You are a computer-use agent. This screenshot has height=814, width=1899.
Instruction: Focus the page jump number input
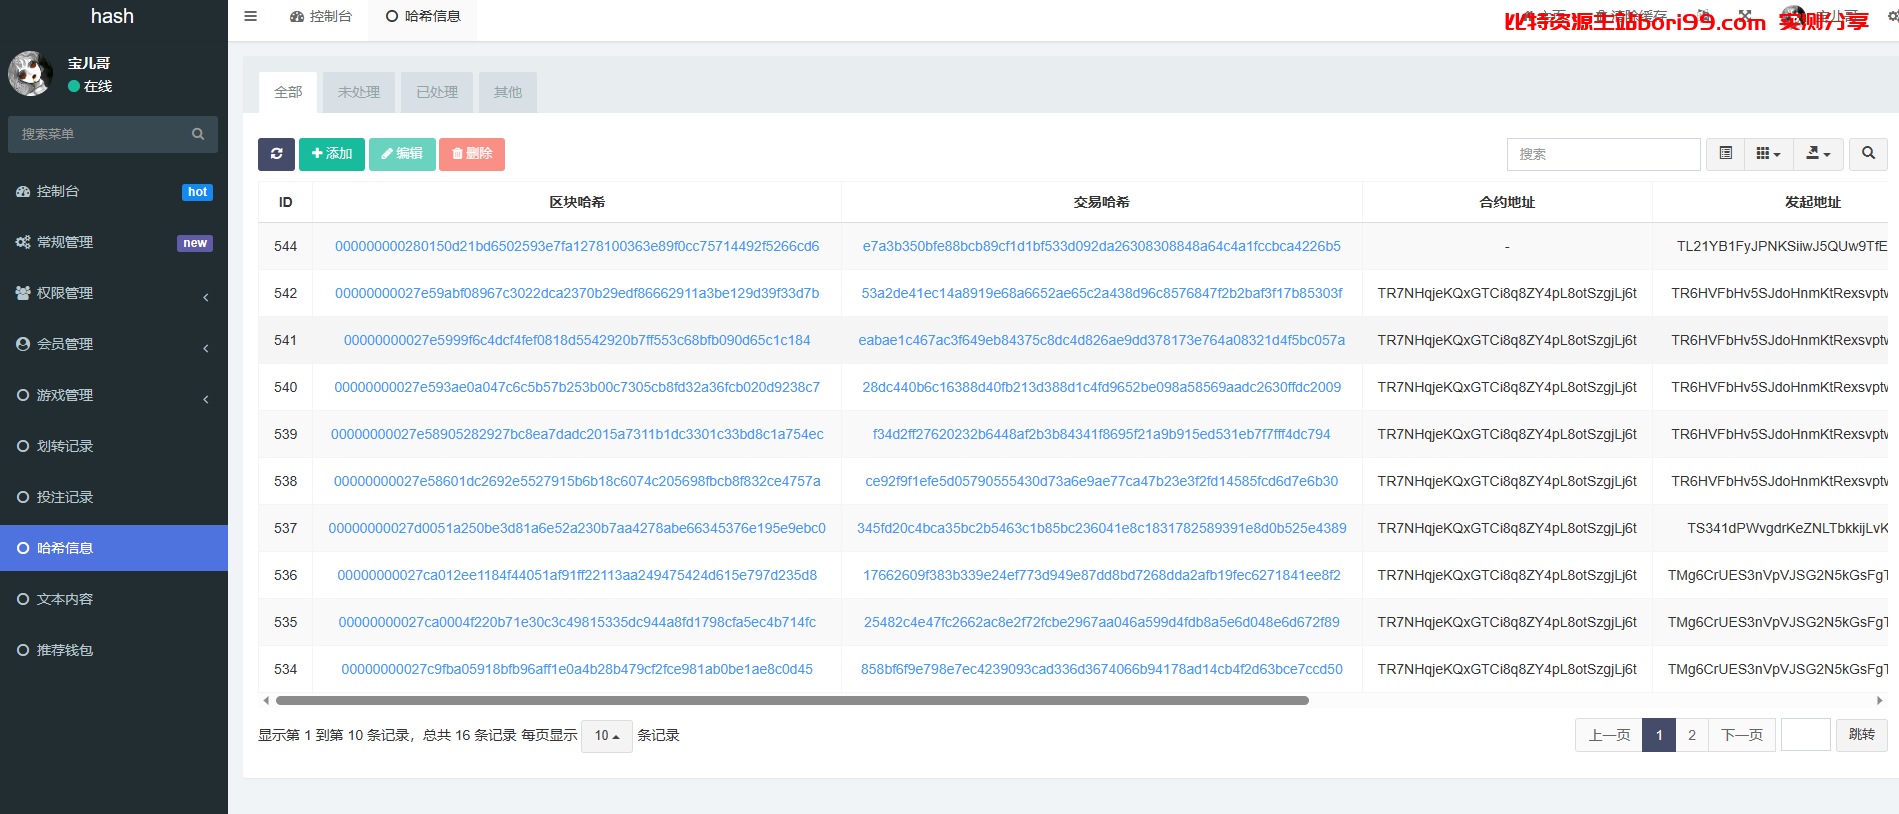pyautogui.click(x=1806, y=735)
